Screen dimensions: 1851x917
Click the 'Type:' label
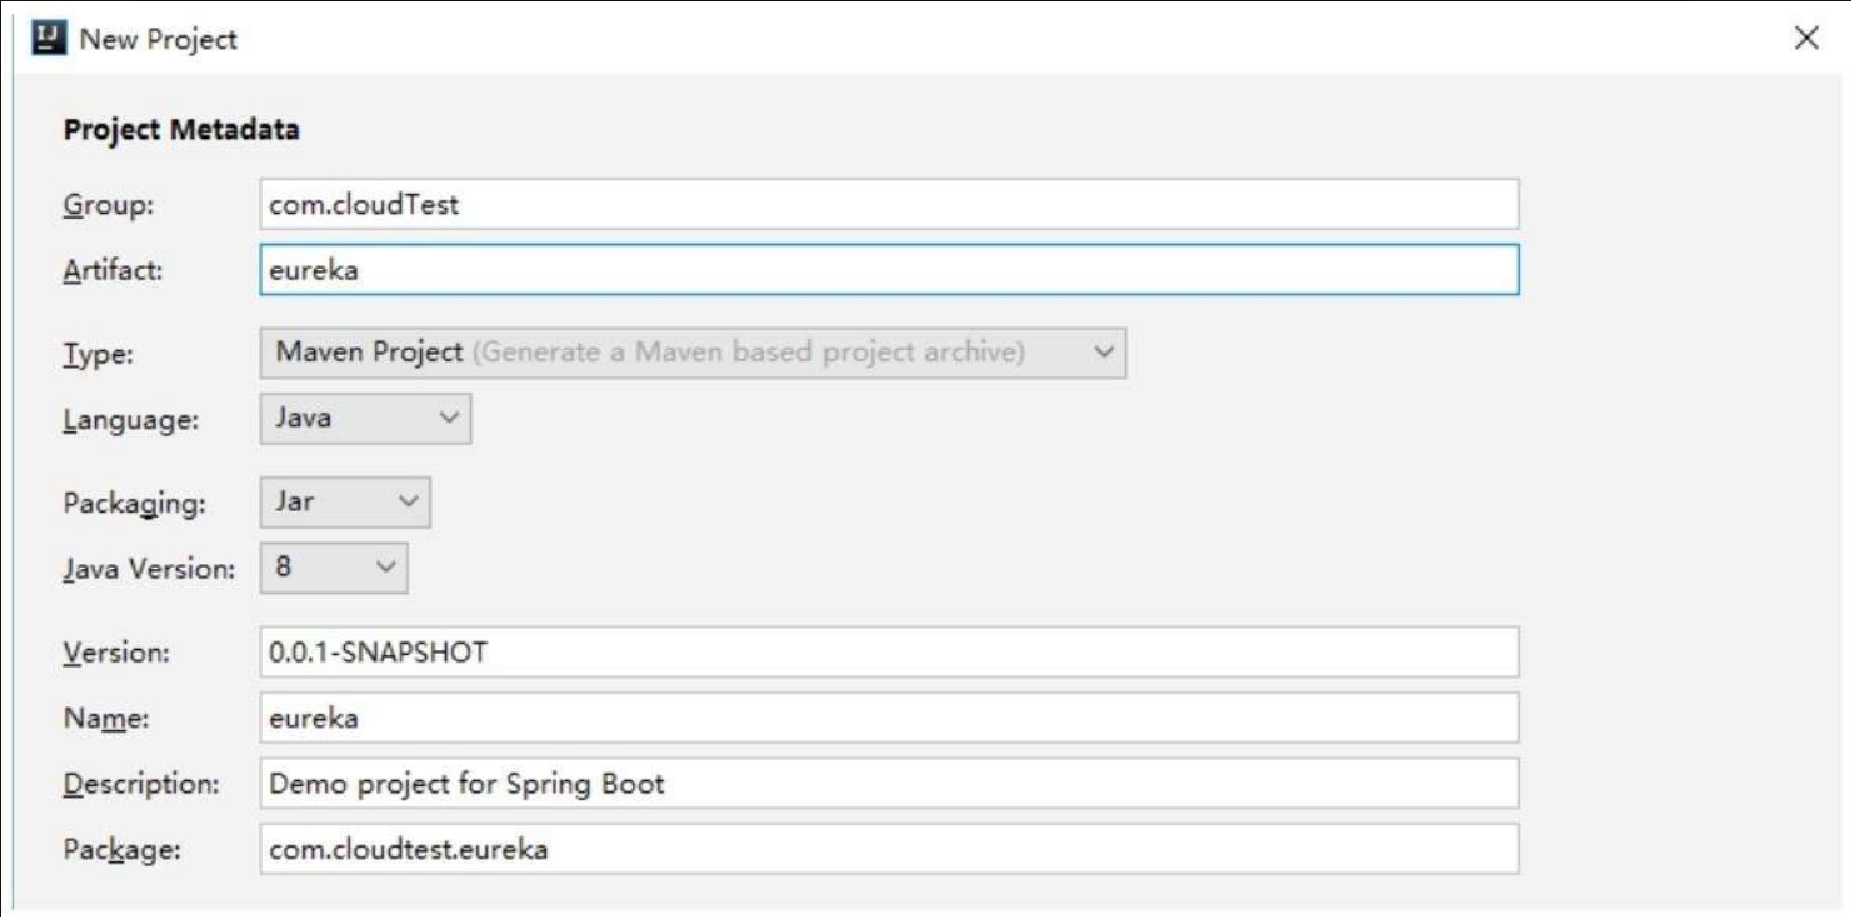click(98, 354)
